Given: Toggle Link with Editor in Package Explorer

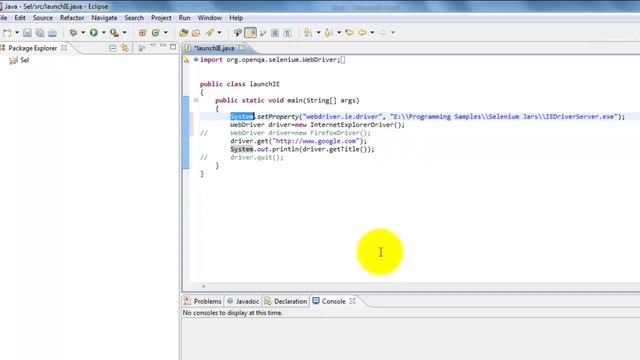Looking at the screenshot, I should click(x=125, y=48).
